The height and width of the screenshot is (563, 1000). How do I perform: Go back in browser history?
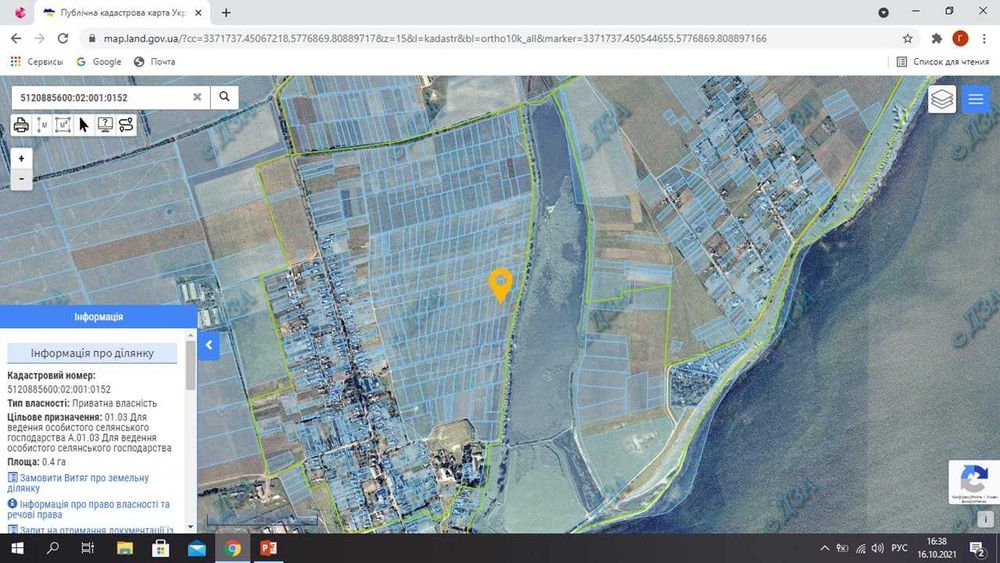click(16, 38)
